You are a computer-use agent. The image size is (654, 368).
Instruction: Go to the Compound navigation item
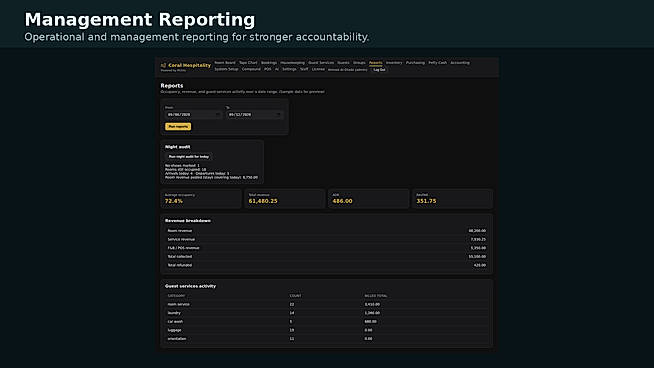251,69
